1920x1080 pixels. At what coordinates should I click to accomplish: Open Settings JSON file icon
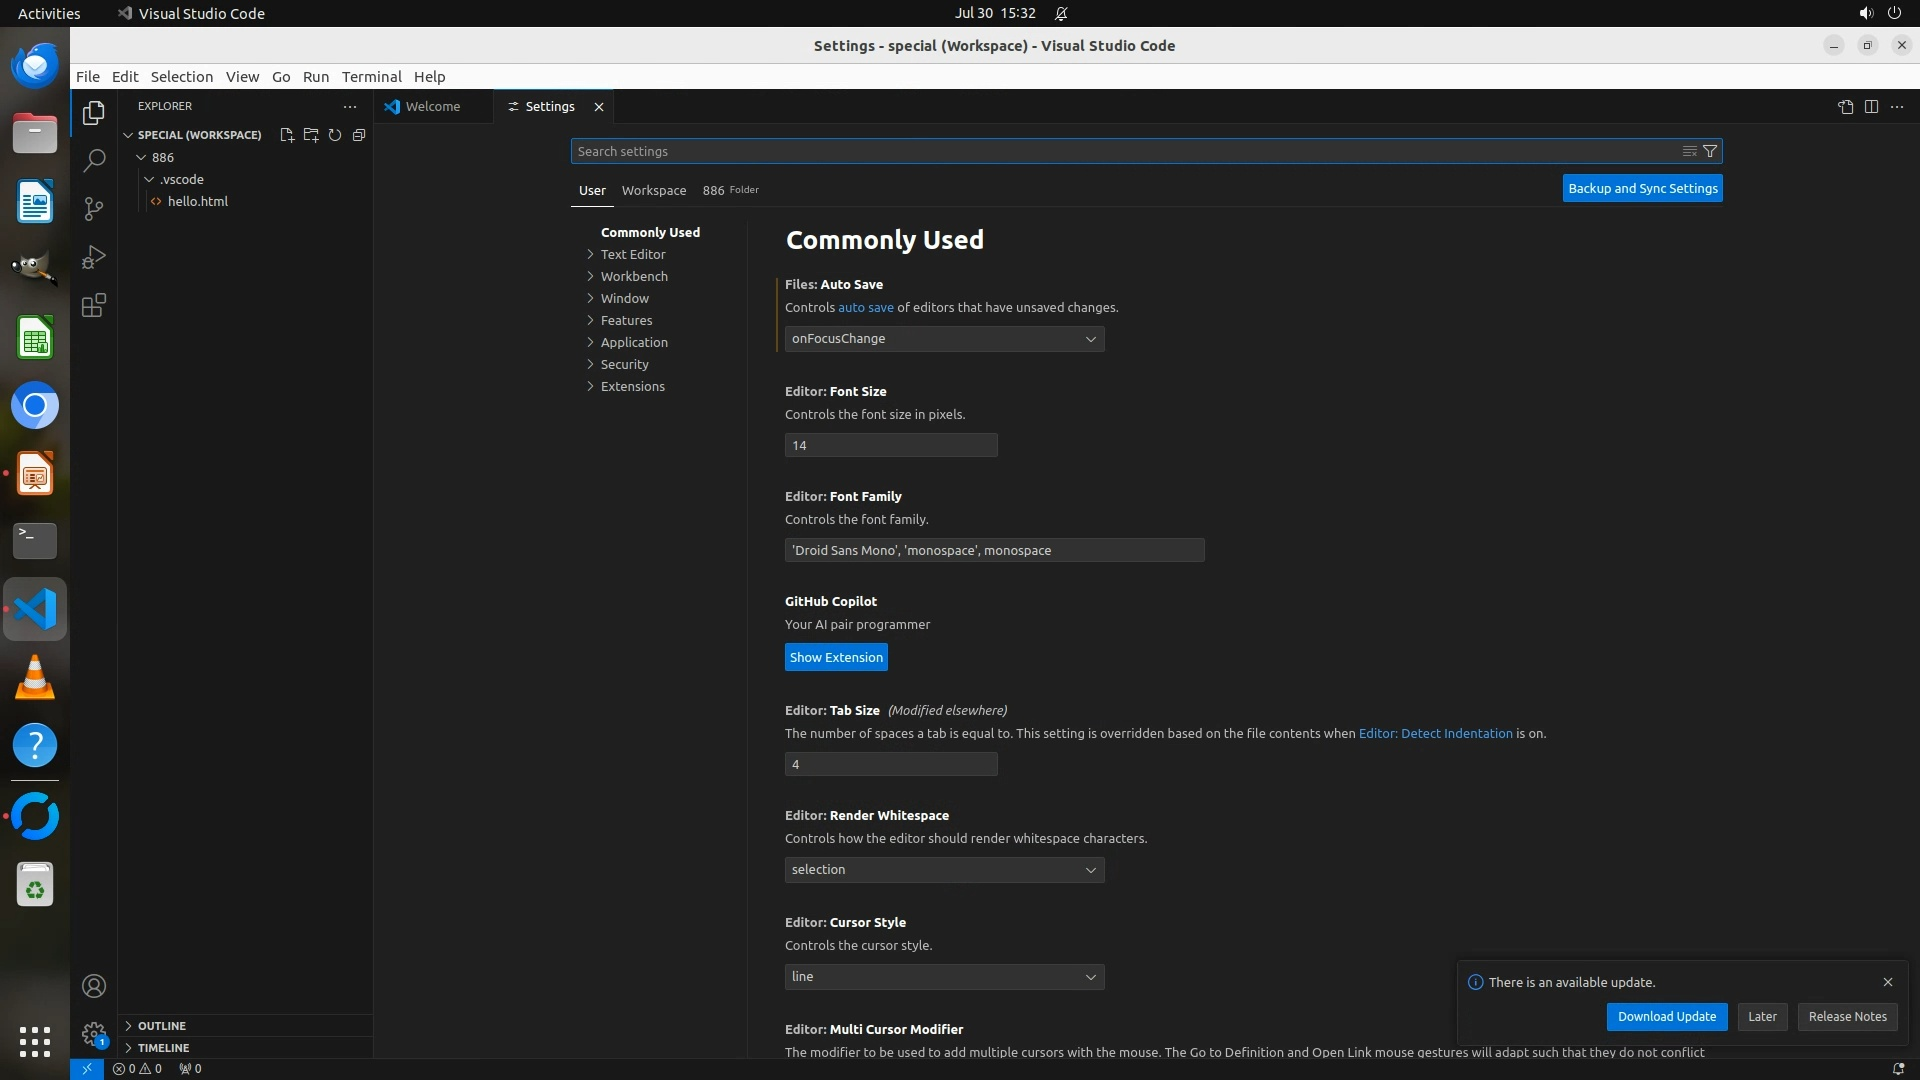(x=1845, y=107)
